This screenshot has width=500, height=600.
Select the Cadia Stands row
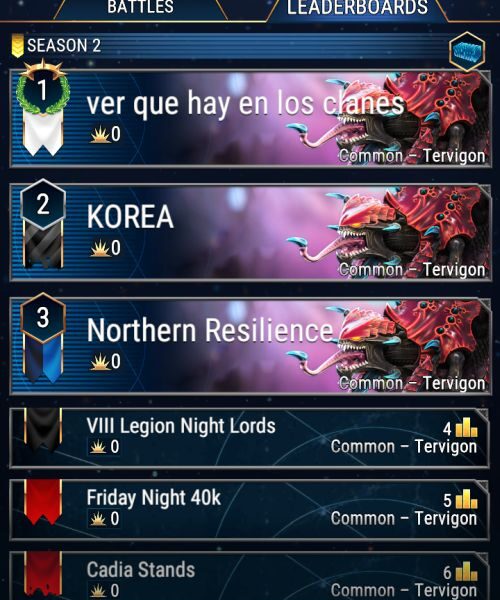click(249, 576)
